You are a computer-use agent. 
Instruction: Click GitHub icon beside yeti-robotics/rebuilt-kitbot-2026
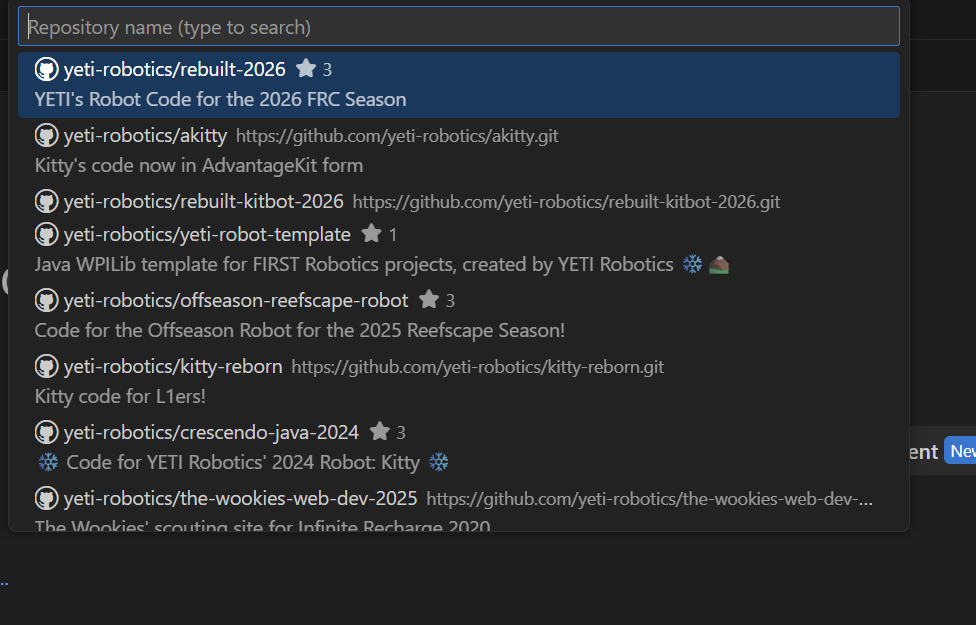click(46, 201)
